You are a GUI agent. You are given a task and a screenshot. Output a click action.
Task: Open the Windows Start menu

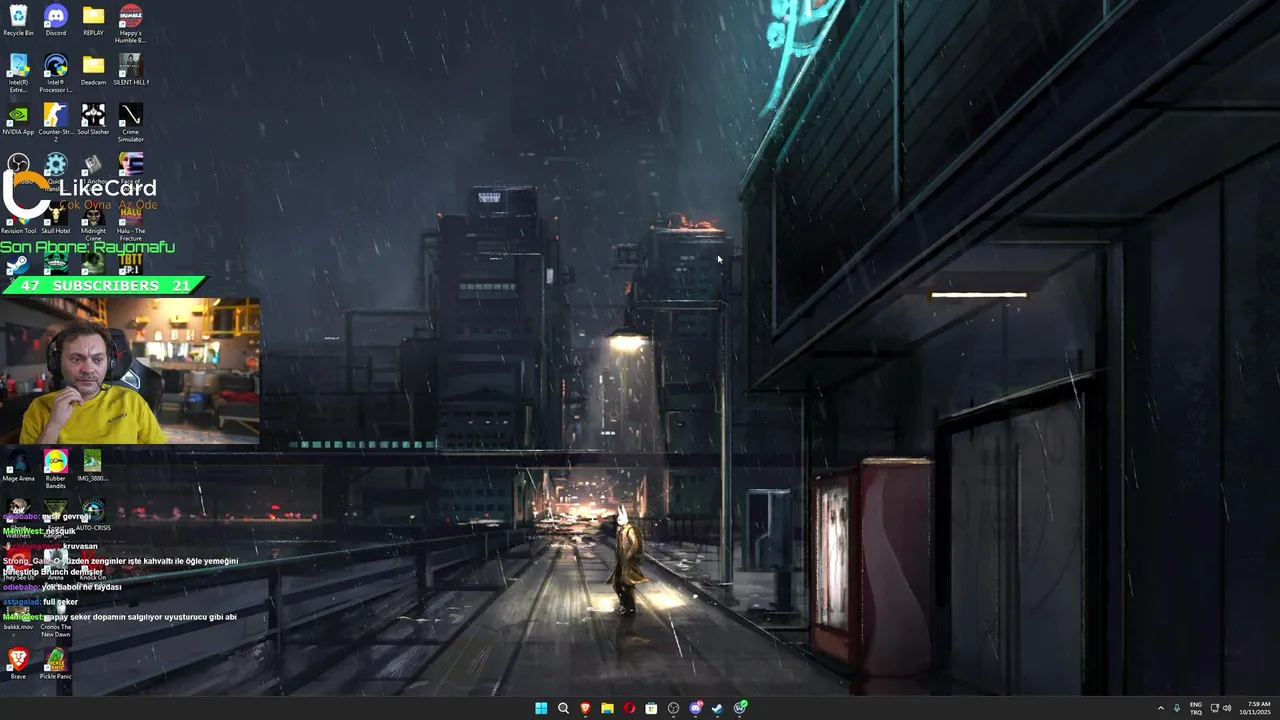tap(541, 708)
